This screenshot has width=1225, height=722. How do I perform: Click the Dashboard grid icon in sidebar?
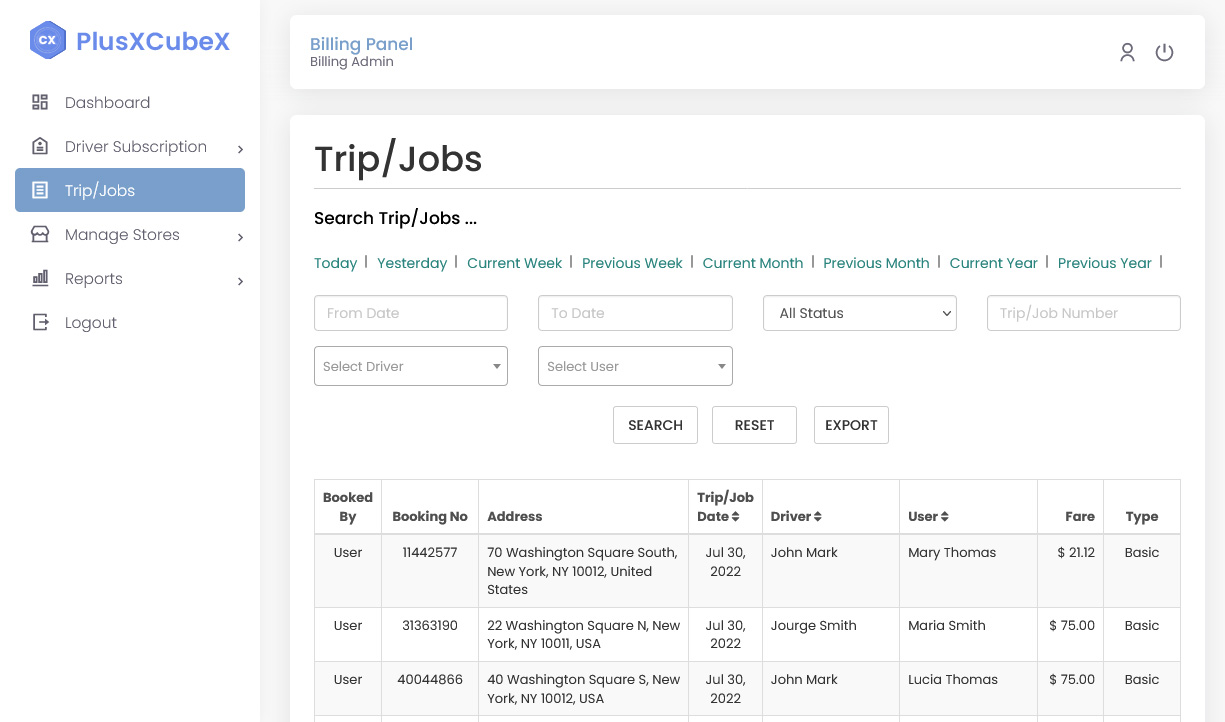click(x=40, y=102)
